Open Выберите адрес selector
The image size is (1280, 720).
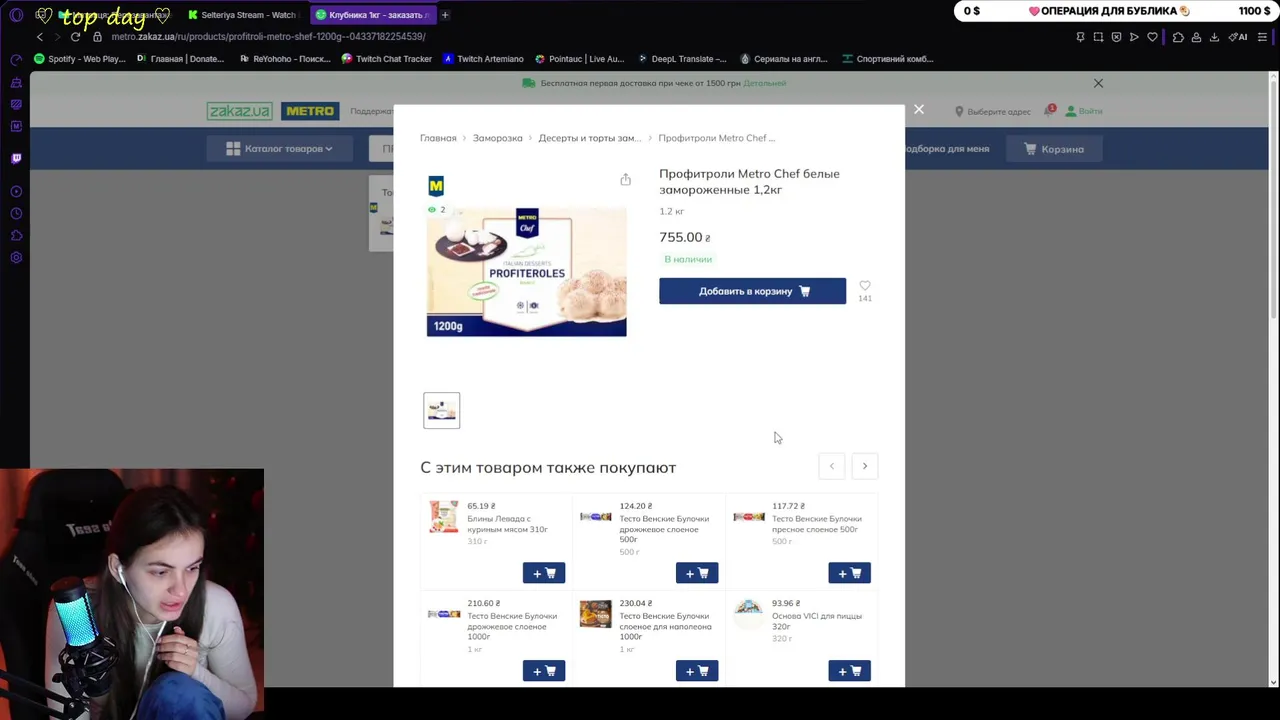click(x=992, y=111)
